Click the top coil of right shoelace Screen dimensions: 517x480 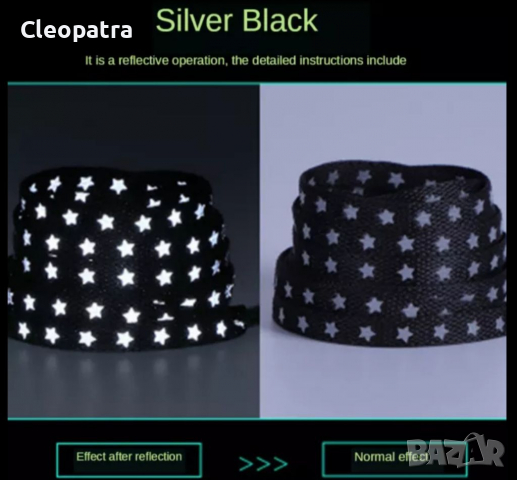click(393, 178)
